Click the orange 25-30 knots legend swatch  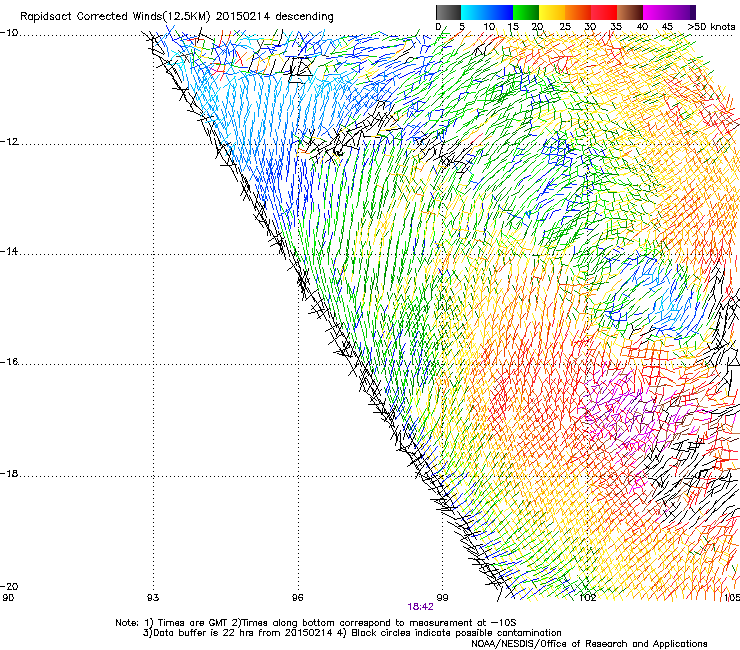578,12
